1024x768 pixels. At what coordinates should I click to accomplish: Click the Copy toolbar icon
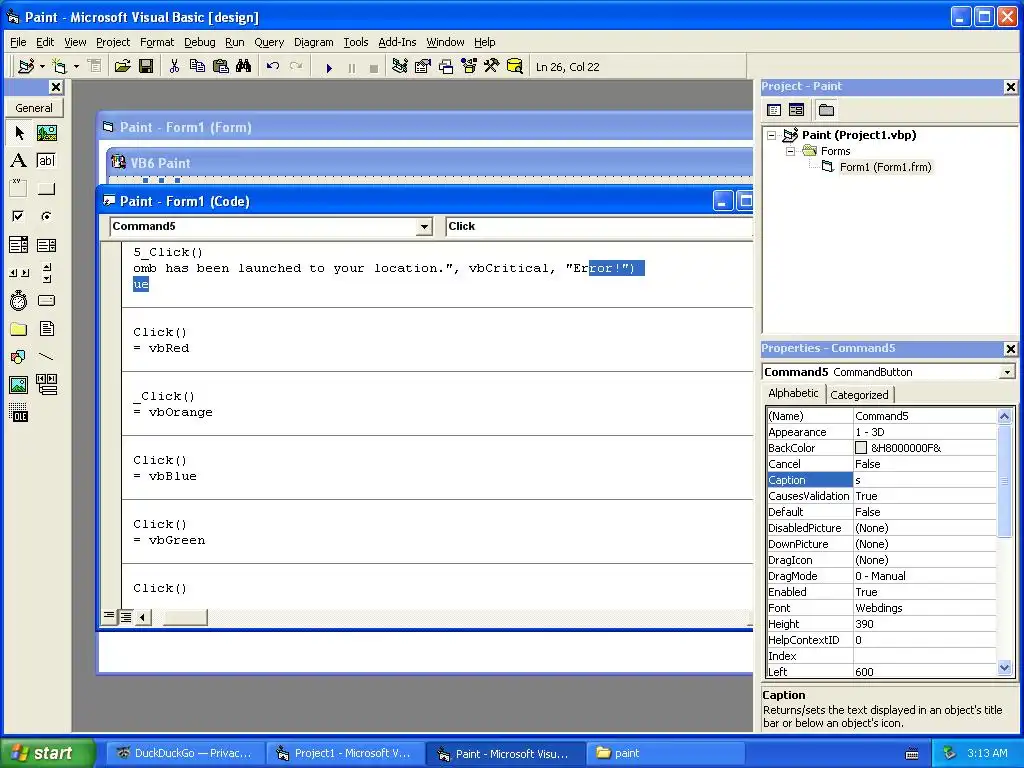click(197, 67)
